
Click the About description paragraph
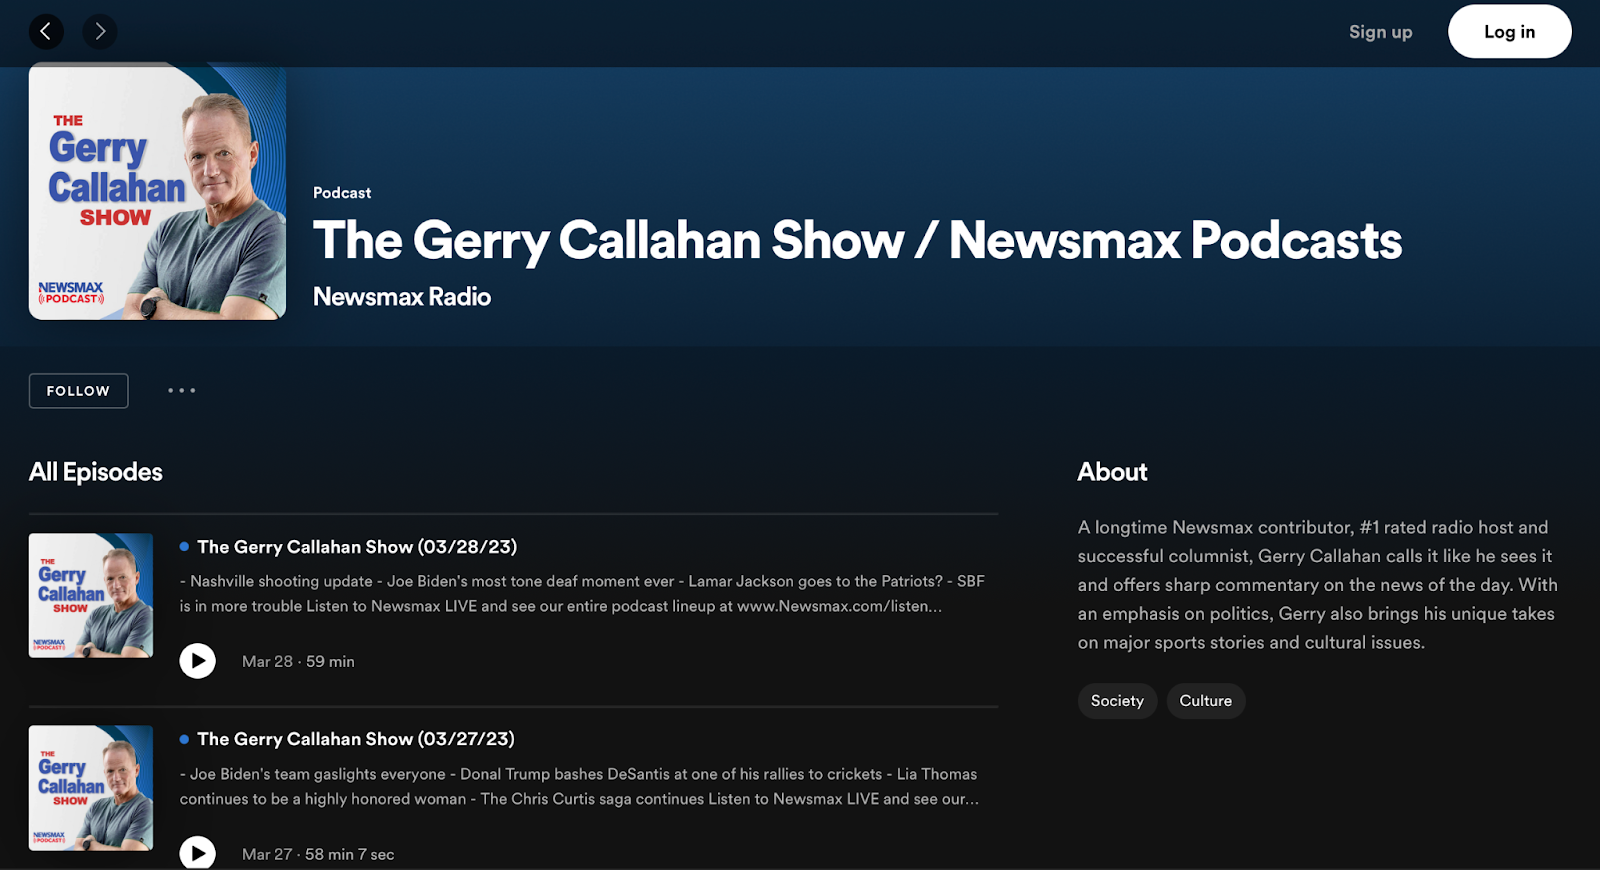1318,585
